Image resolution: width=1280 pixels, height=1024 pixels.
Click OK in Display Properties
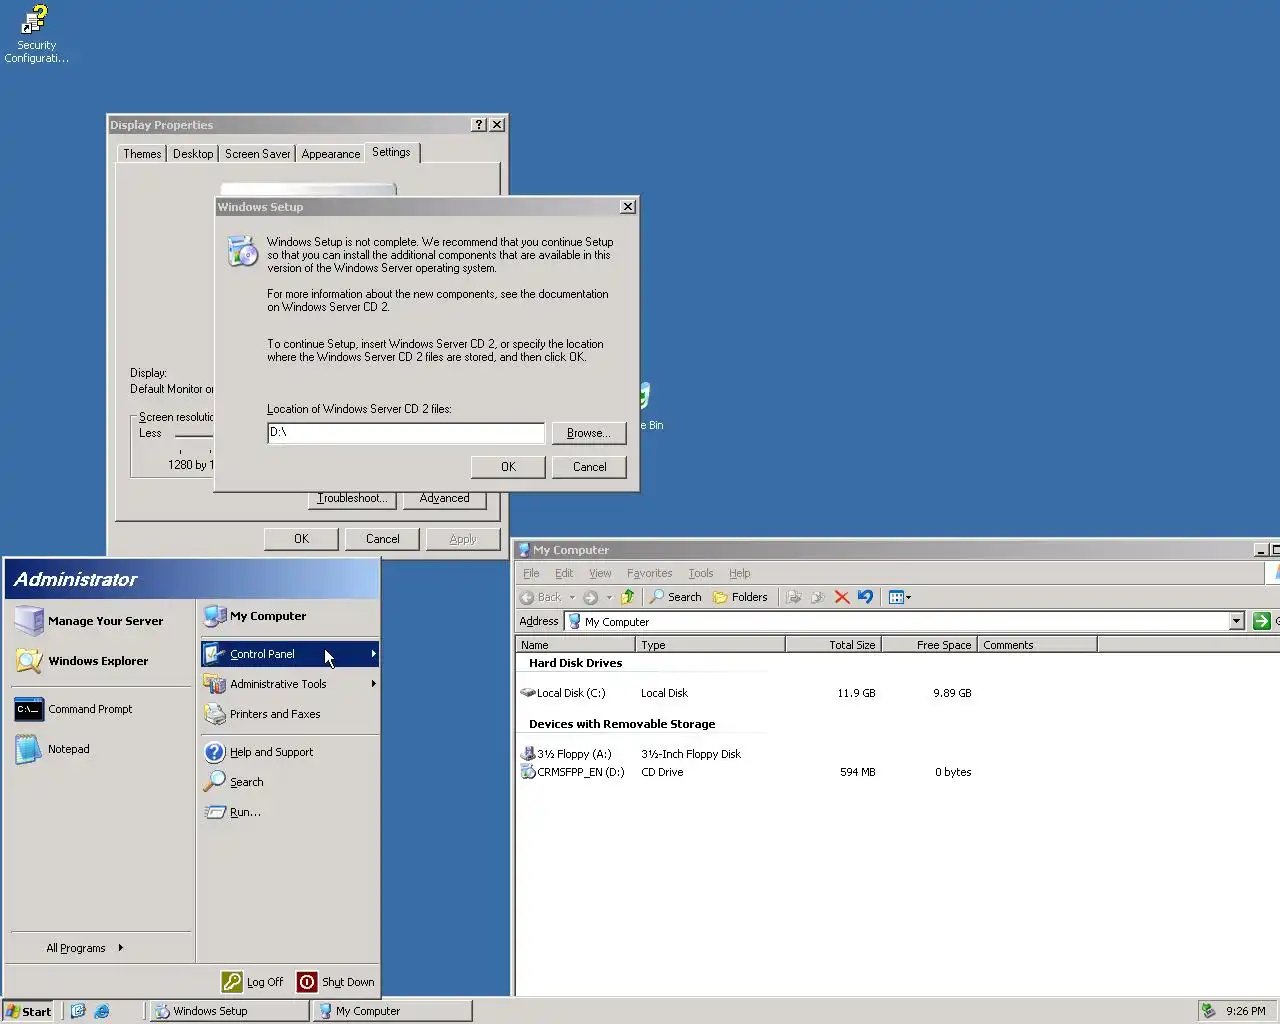click(x=301, y=539)
